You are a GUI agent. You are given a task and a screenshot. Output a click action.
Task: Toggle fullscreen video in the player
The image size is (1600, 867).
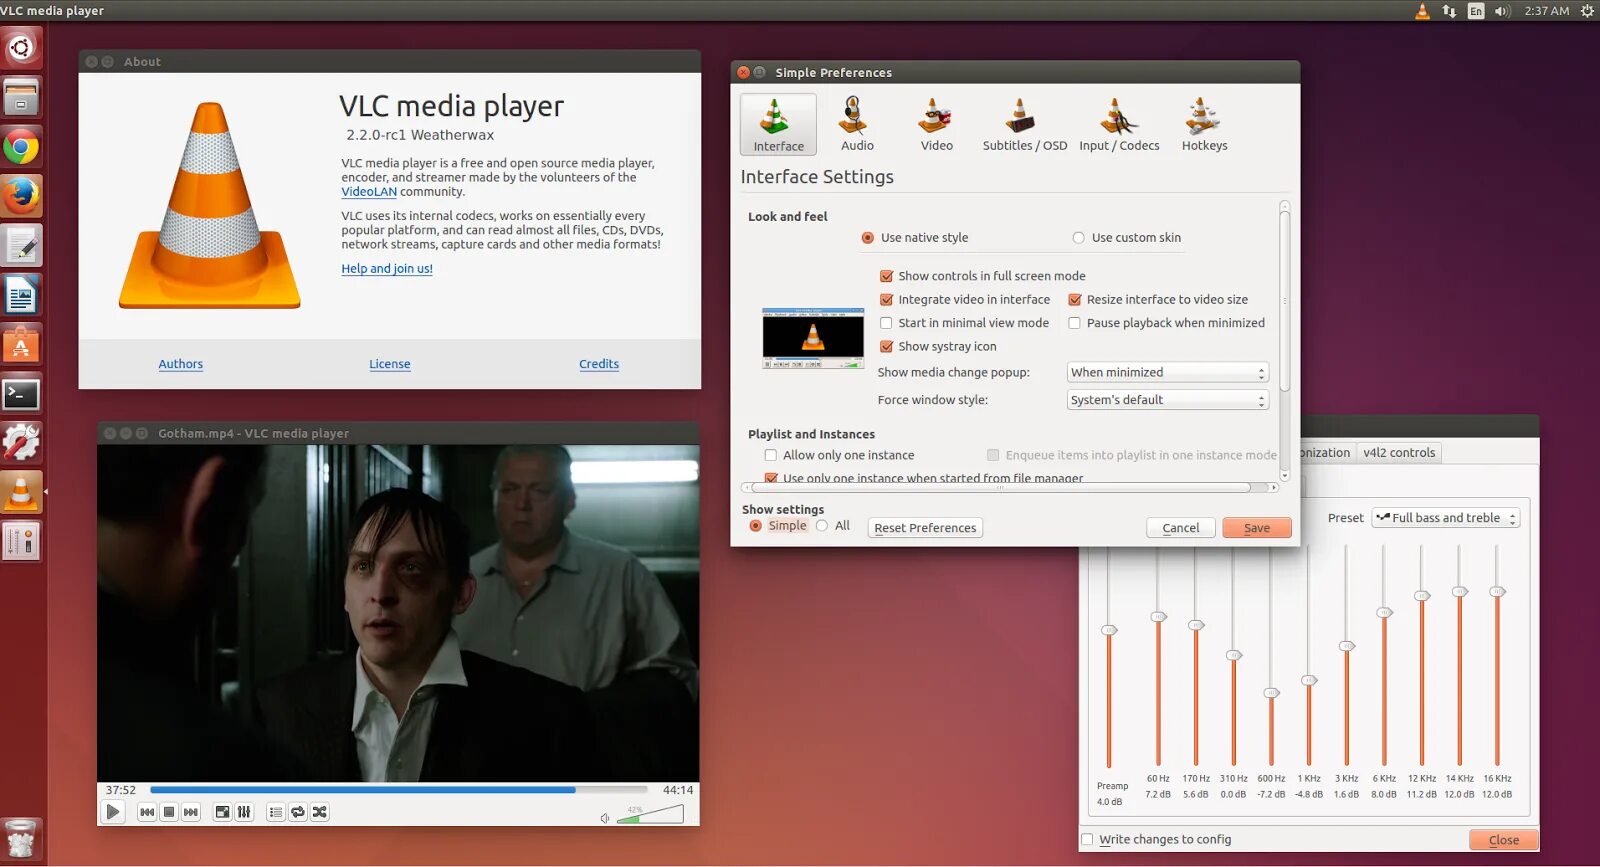pos(222,812)
